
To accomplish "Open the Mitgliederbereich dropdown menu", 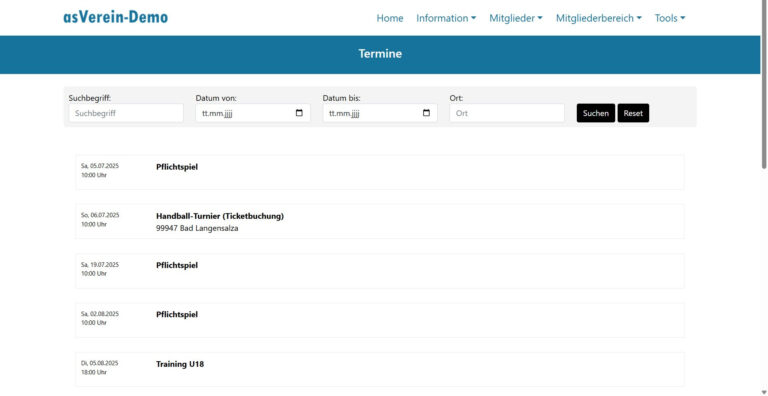I will (x=599, y=18).
